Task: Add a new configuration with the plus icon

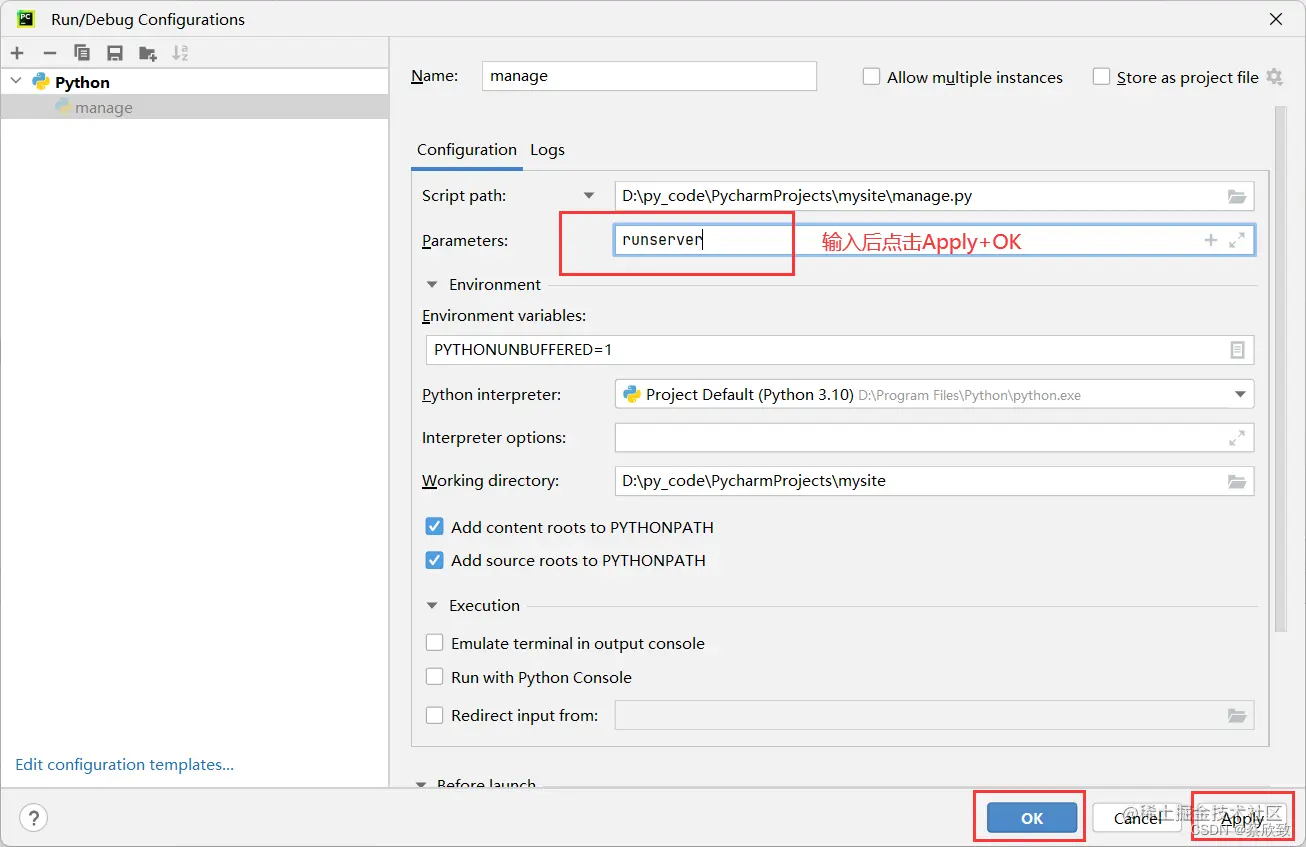Action: point(17,53)
